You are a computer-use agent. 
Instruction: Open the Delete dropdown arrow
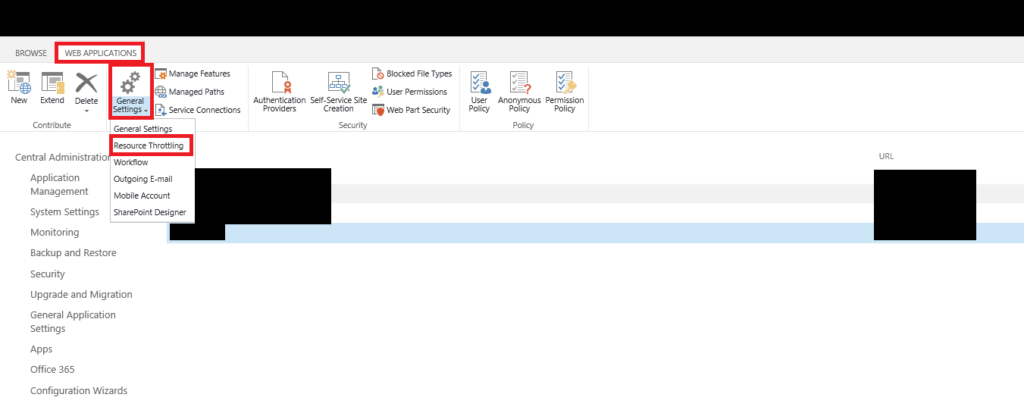coord(86,110)
